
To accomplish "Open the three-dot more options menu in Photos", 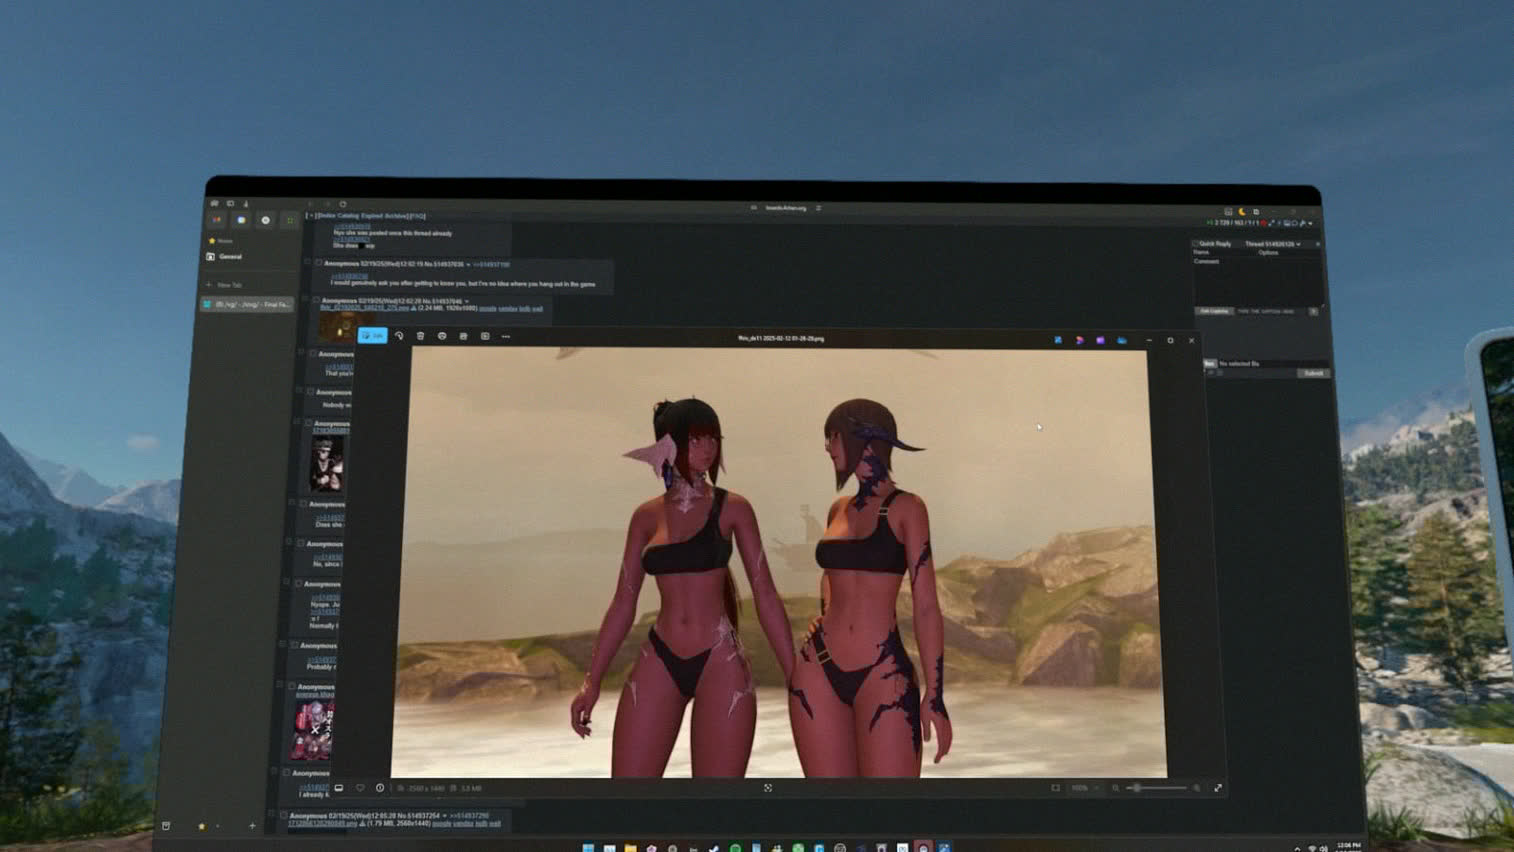I will coord(506,336).
